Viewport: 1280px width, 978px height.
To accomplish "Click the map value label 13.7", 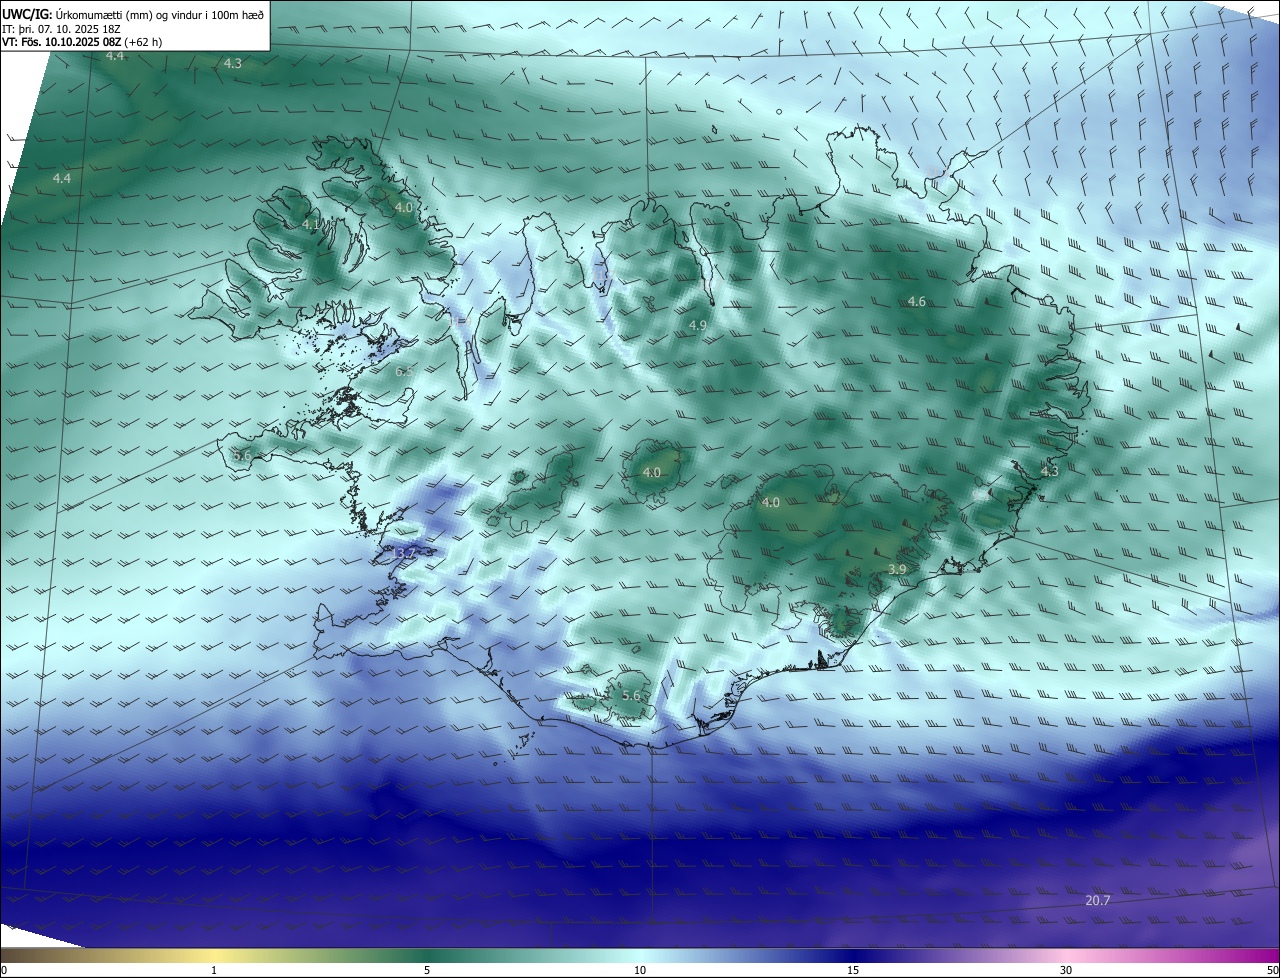I will click(x=403, y=553).
